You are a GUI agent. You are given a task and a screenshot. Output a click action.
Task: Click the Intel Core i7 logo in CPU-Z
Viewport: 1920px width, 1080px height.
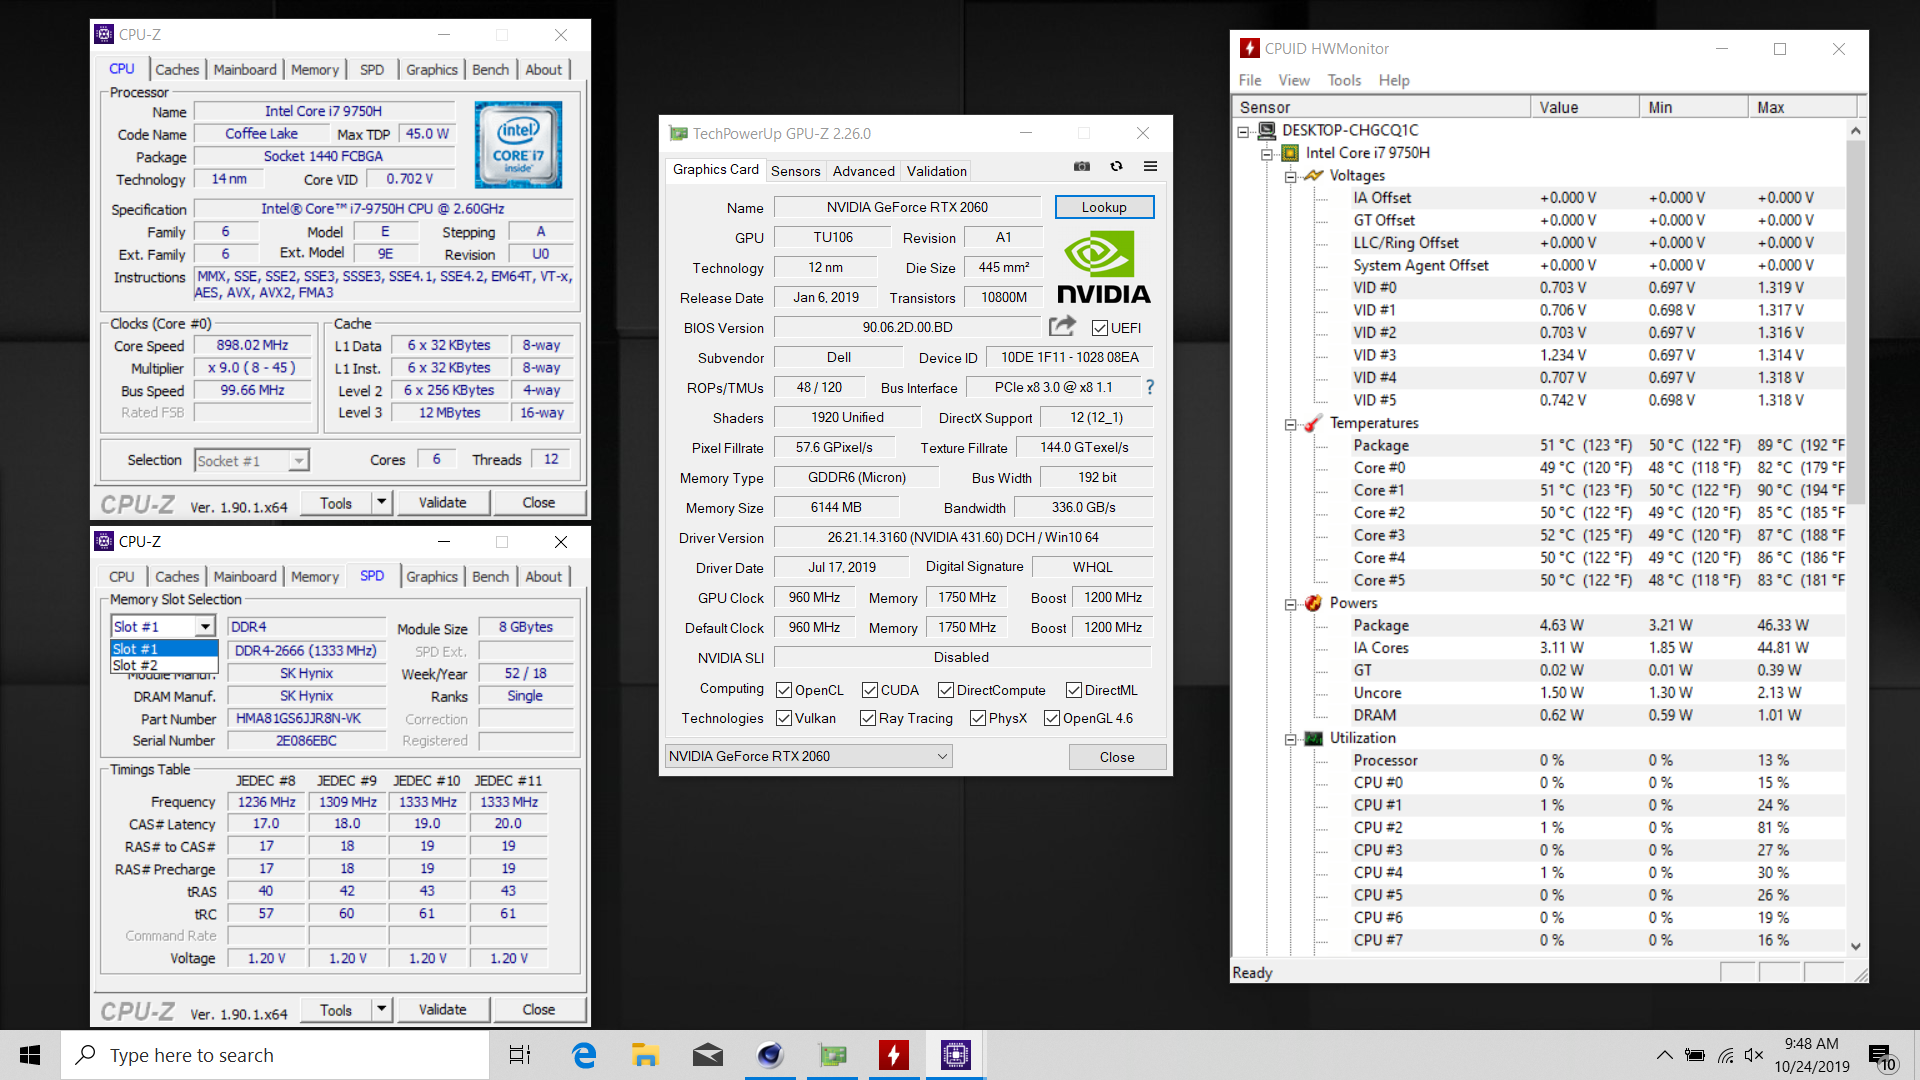pos(518,144)
